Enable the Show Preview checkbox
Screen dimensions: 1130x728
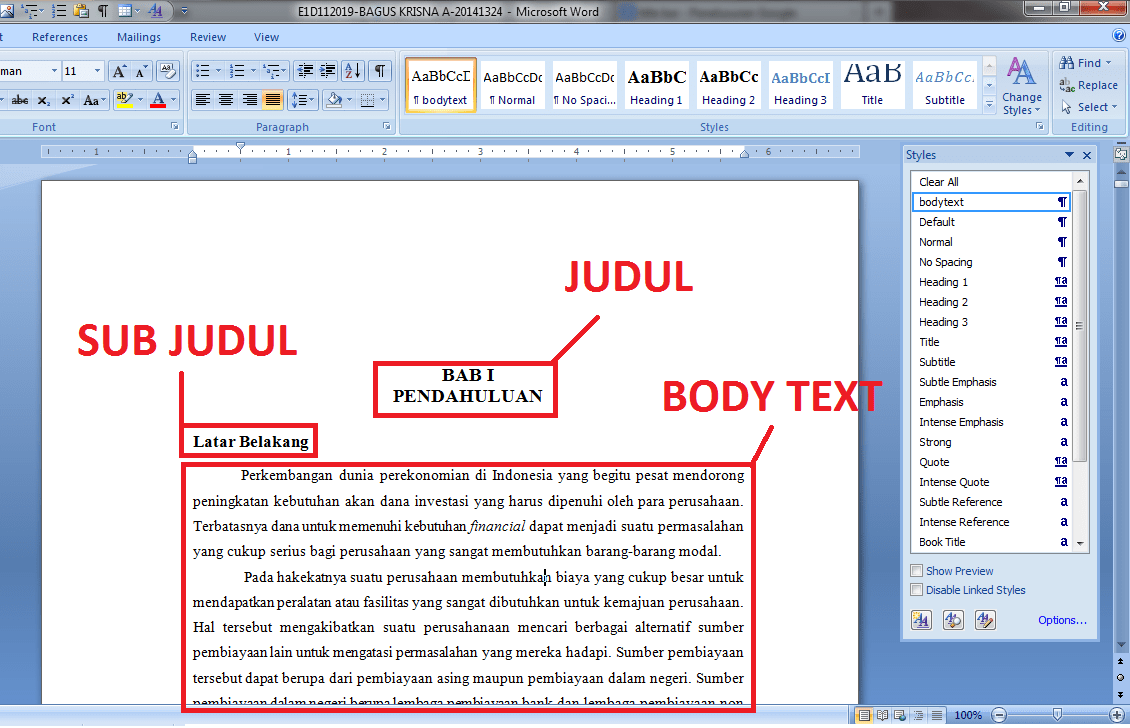(x=917, y=571)
